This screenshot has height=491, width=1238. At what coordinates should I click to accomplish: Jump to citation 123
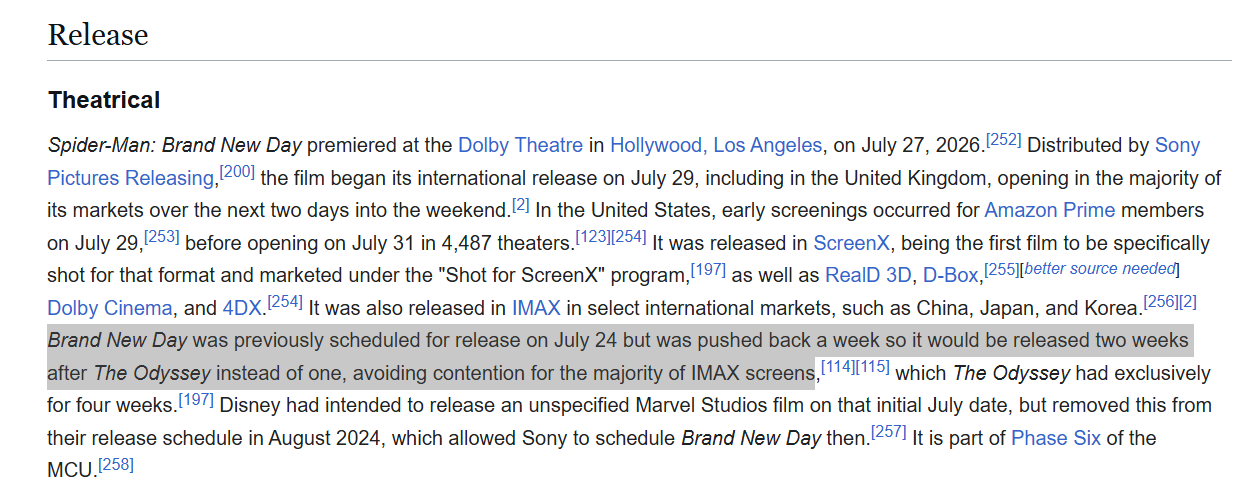click(x=592, y=237)
